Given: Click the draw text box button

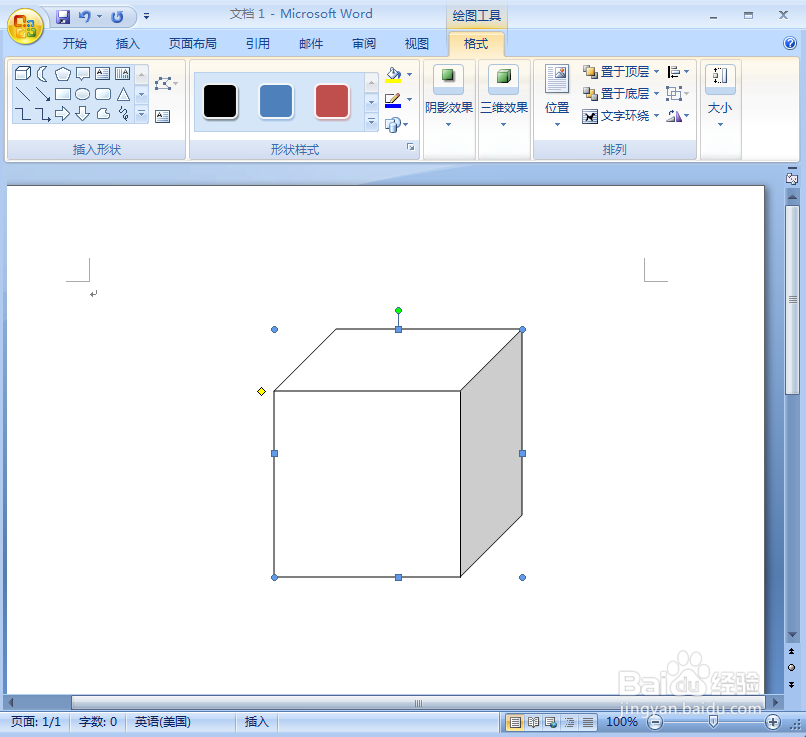Looking at the screenshot, I should point(162,116).
